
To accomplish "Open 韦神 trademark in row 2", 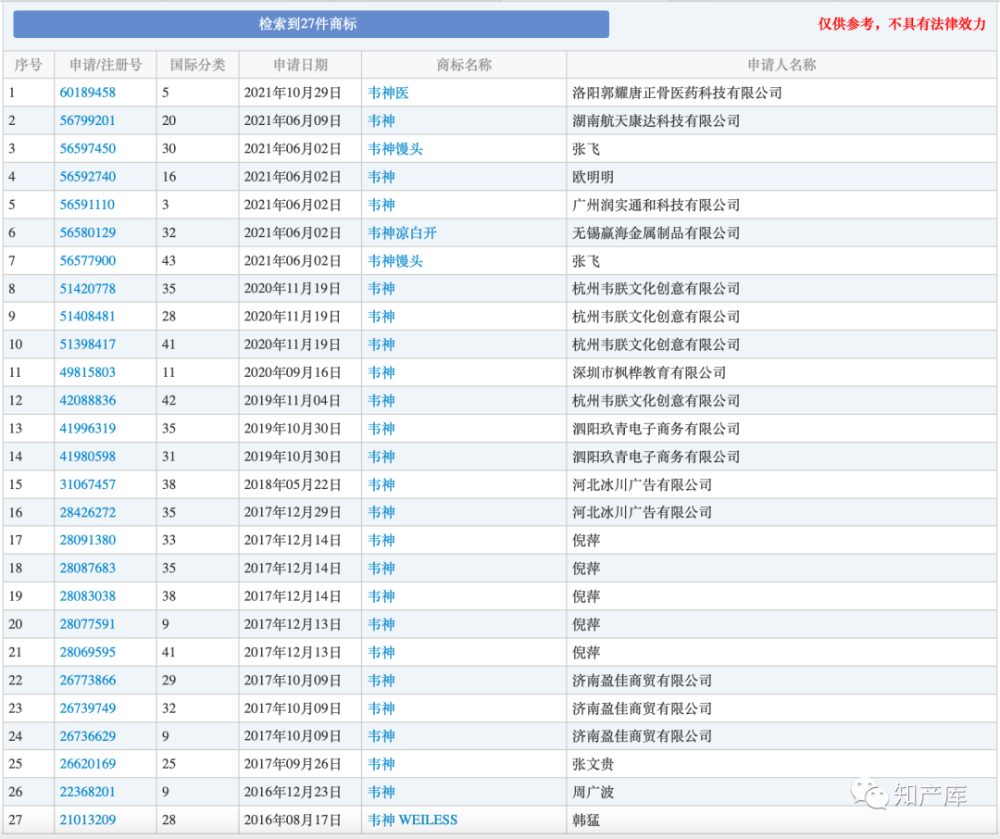I will tap(381, 120).
